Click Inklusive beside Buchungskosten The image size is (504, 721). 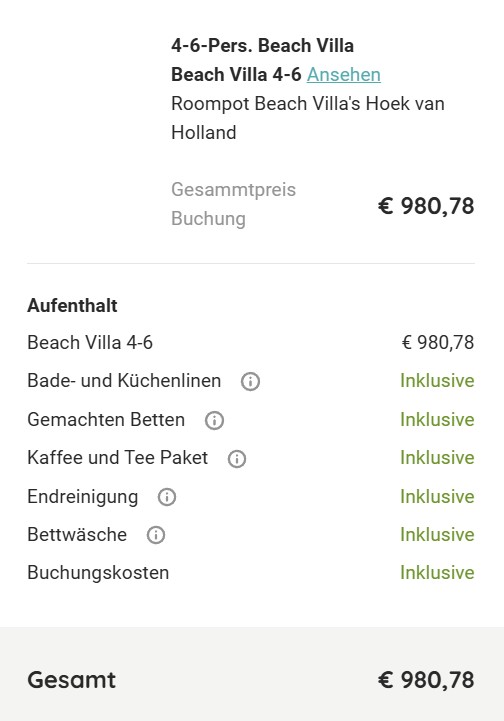437,572
